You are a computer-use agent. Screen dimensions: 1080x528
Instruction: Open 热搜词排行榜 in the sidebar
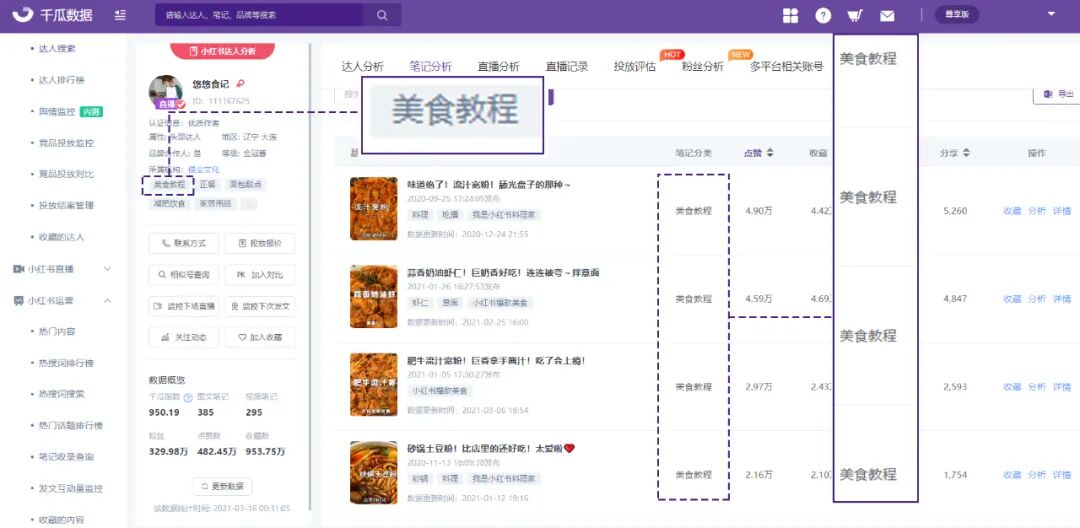(x=66, y=363)
